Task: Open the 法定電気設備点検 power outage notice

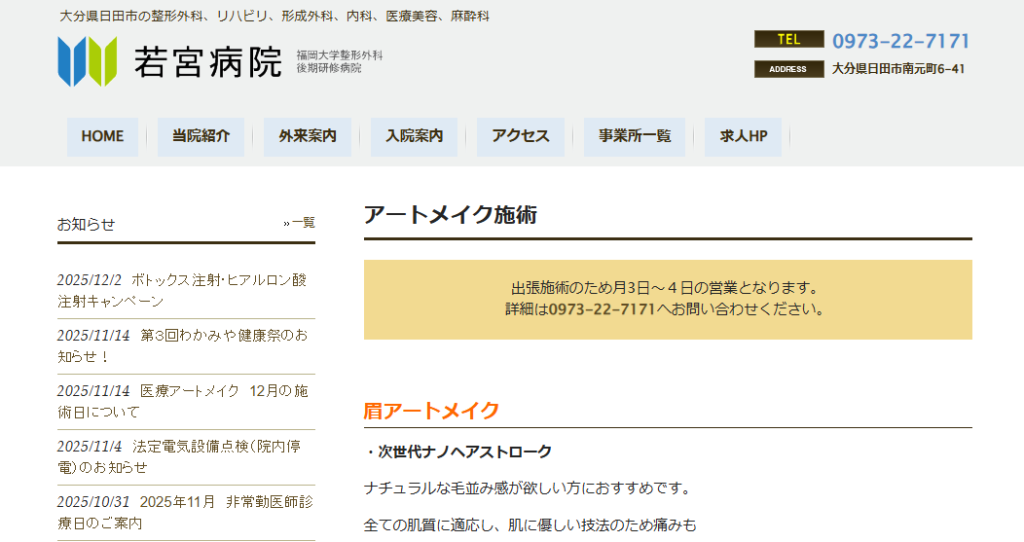Action: [182, 456]
